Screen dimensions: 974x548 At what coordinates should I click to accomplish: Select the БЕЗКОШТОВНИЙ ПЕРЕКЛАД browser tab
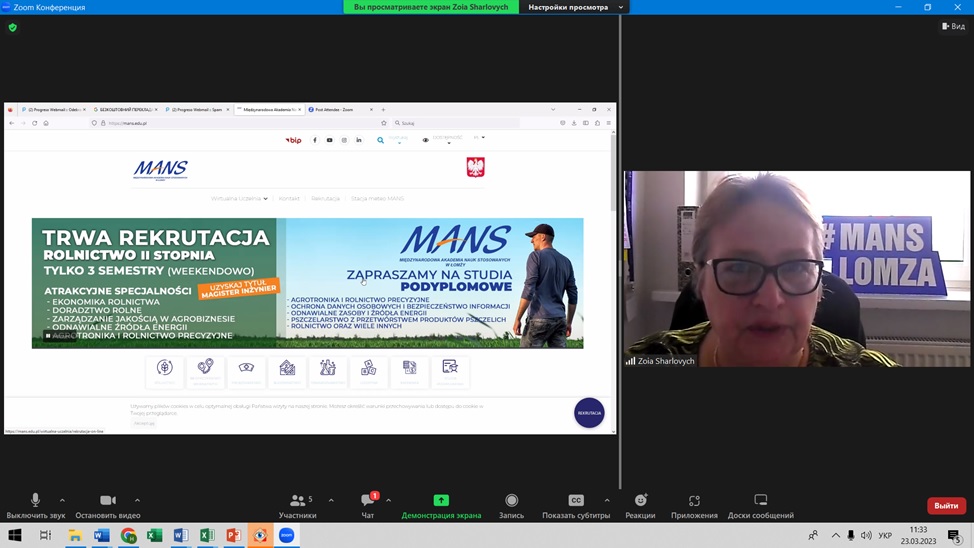[124, 109]
